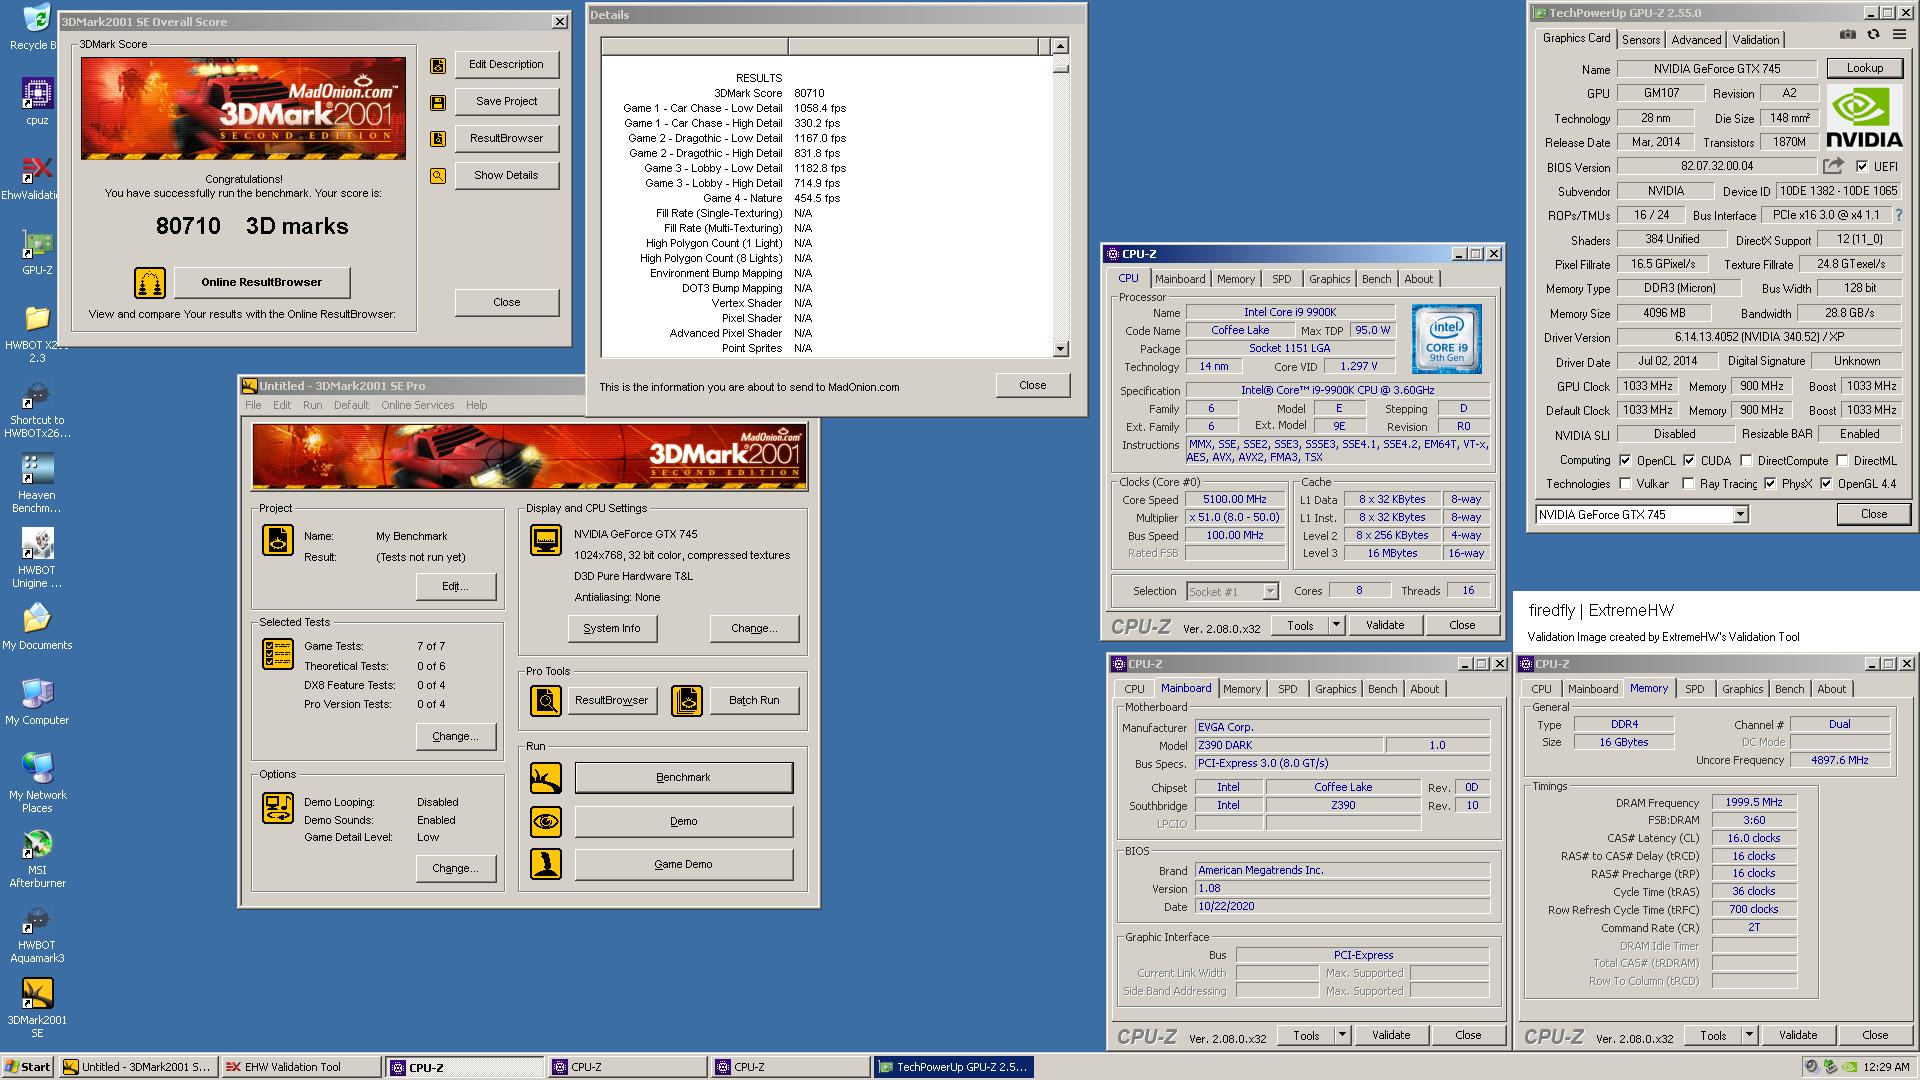Toggle the OpenCL checkbox
Screen dimensions: 1920x1080
[x=1624, y=460]
